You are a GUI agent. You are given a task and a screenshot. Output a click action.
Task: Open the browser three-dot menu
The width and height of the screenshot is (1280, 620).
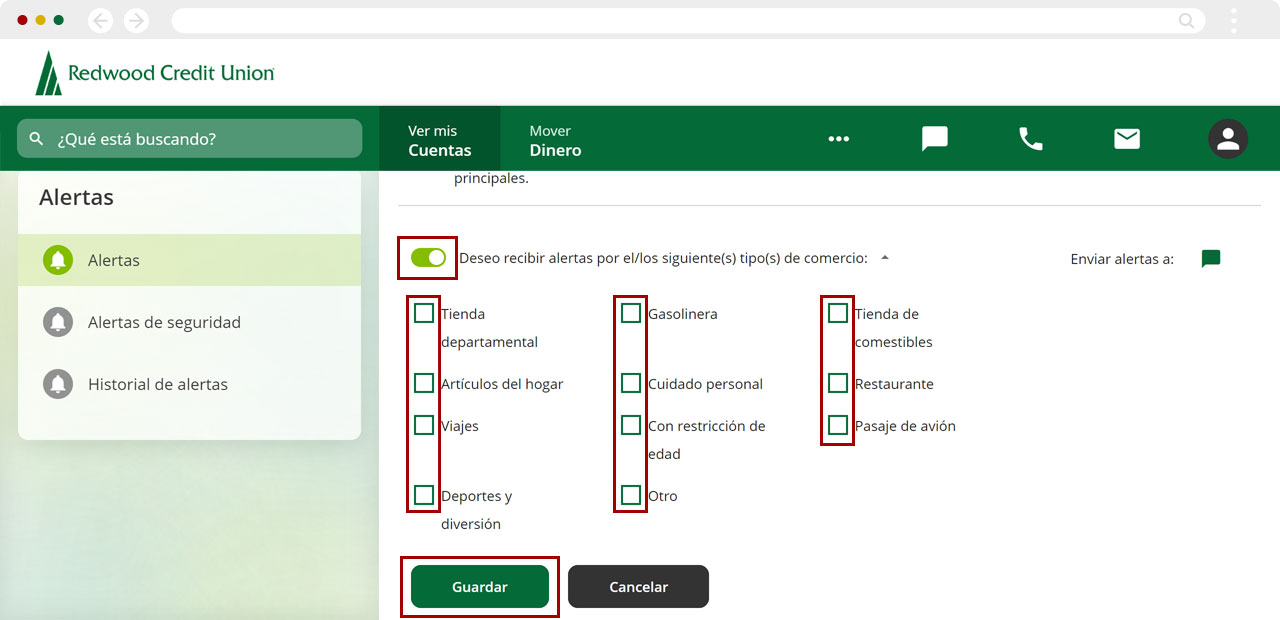(x=1234, y=20)
